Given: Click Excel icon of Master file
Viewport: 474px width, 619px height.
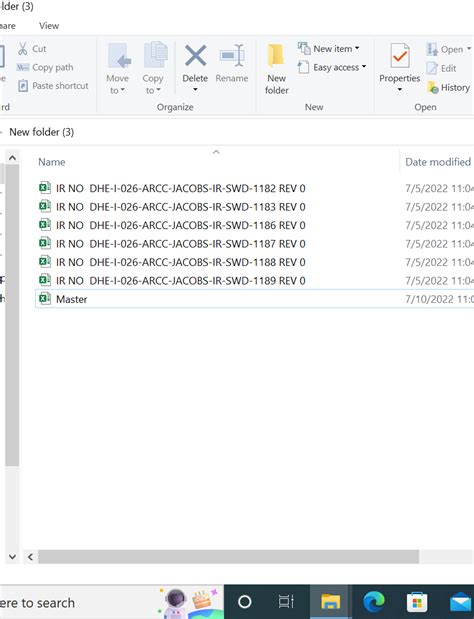Looking at the screenshot, I should coord(45,299).
